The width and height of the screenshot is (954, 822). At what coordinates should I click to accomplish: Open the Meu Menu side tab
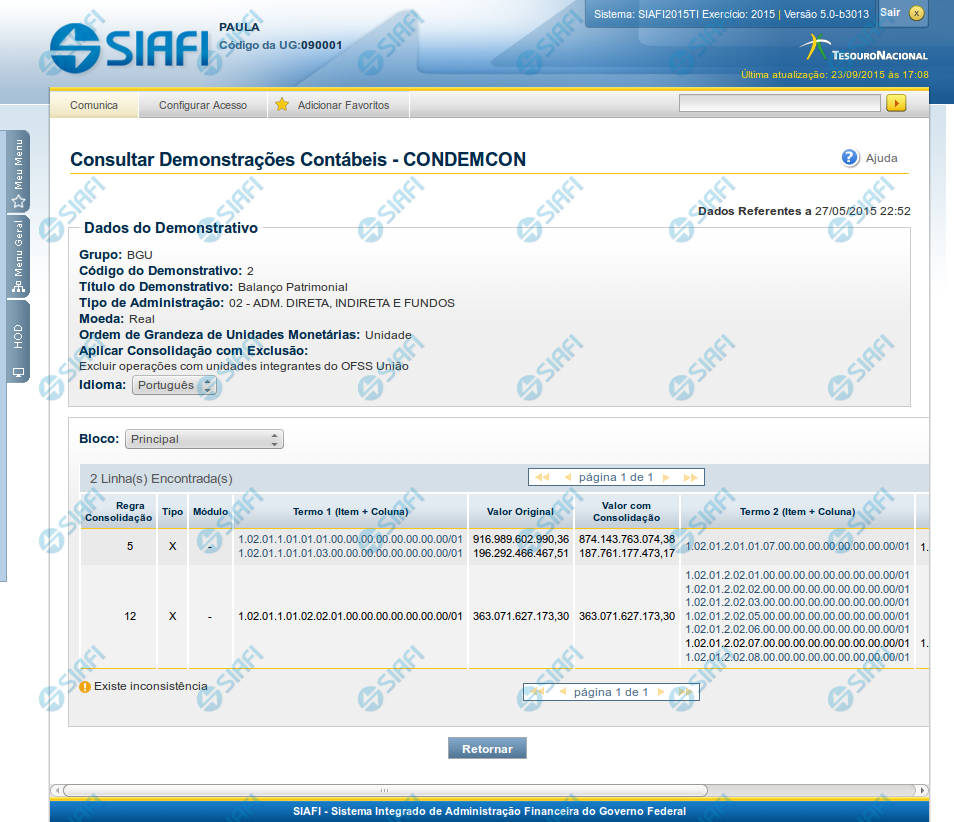pyautogui.click(x=18, y=171)
